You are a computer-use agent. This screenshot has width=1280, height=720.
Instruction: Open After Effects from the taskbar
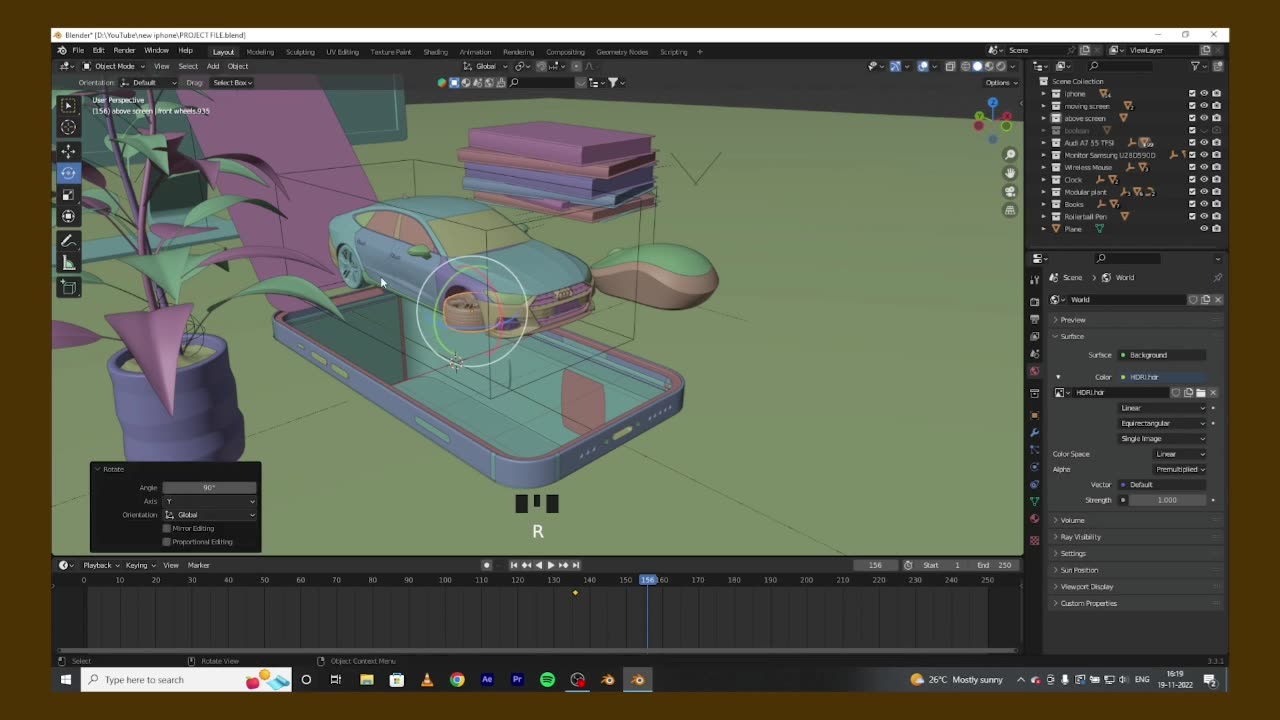[487, 680]
